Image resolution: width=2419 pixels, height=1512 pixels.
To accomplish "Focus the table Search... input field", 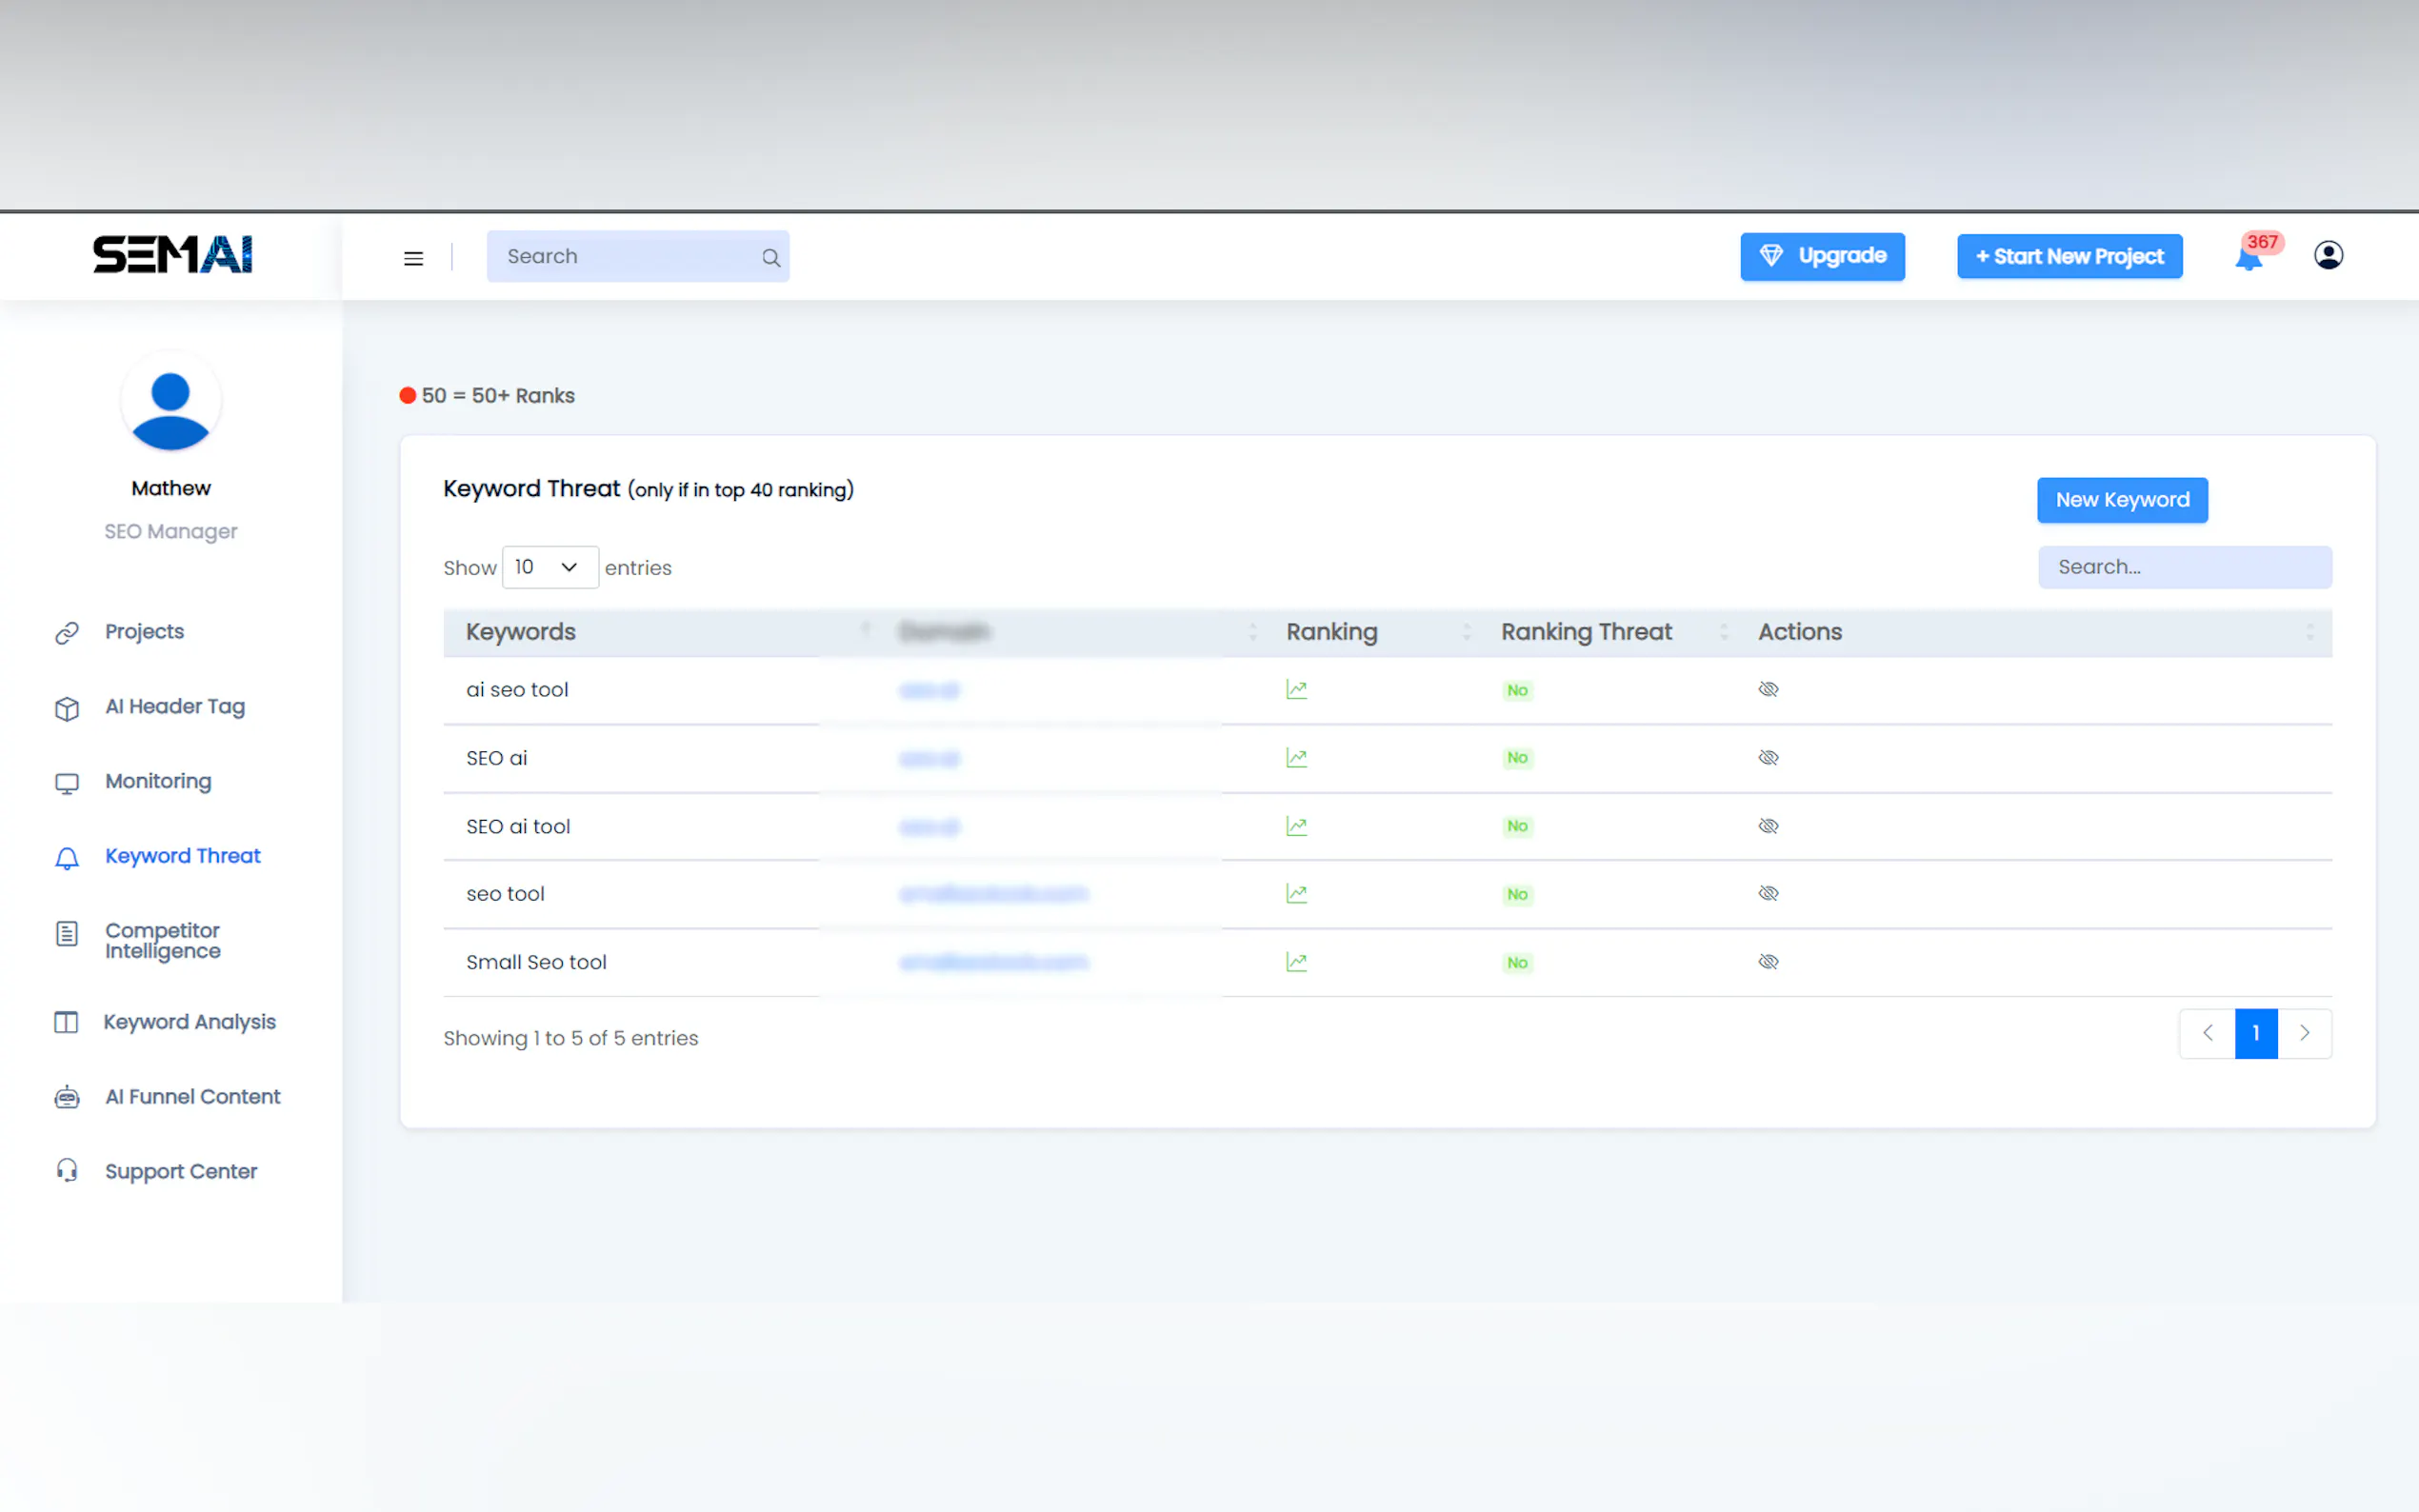I will 2184,567.
